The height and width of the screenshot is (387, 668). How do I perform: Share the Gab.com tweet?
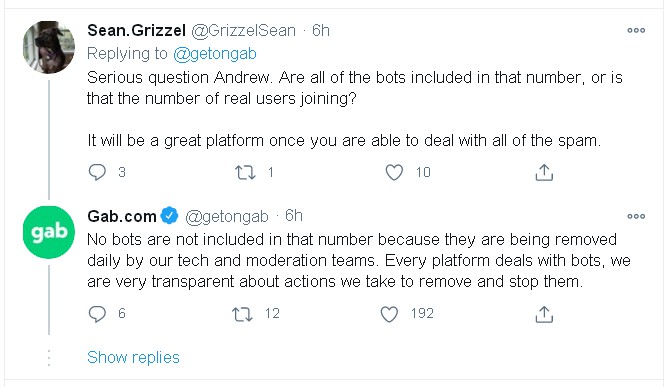click(x=544, y=314)
